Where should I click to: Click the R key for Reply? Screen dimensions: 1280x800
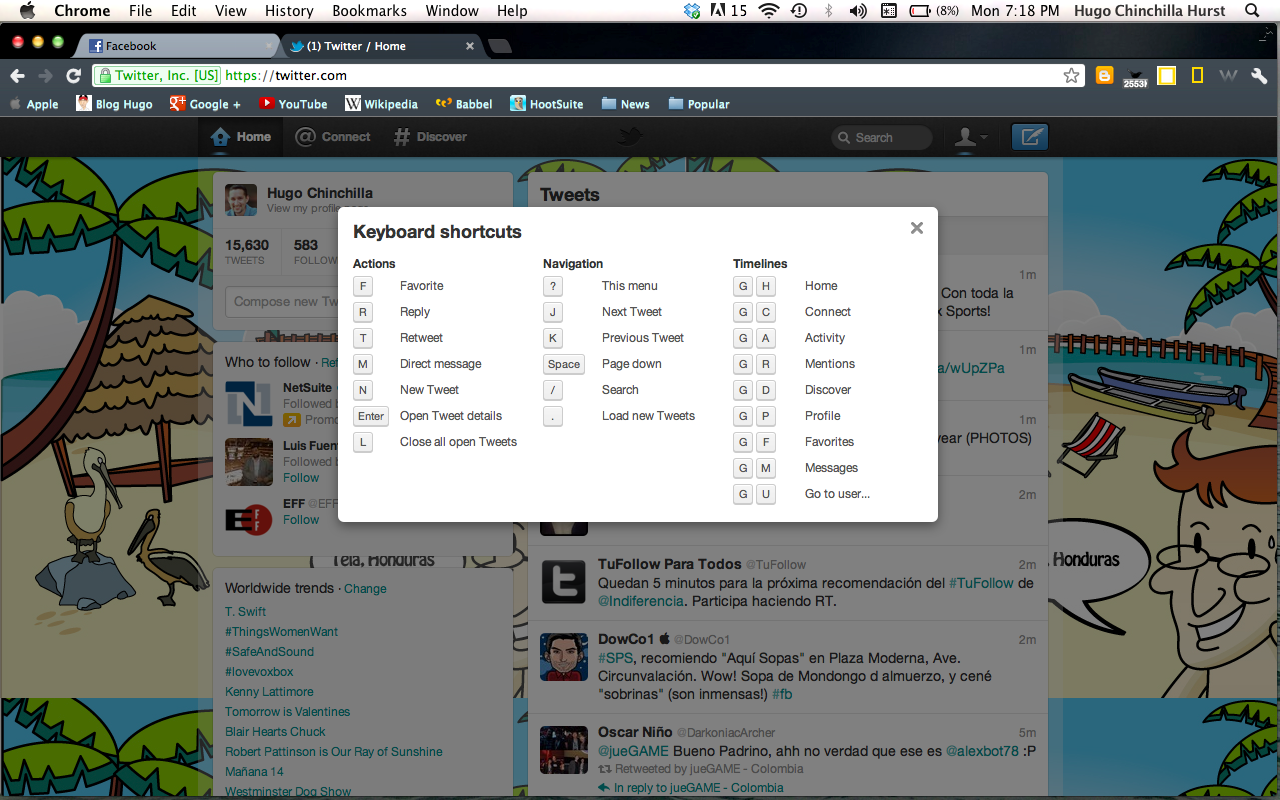pyautogui.click(x=363, y=312)
